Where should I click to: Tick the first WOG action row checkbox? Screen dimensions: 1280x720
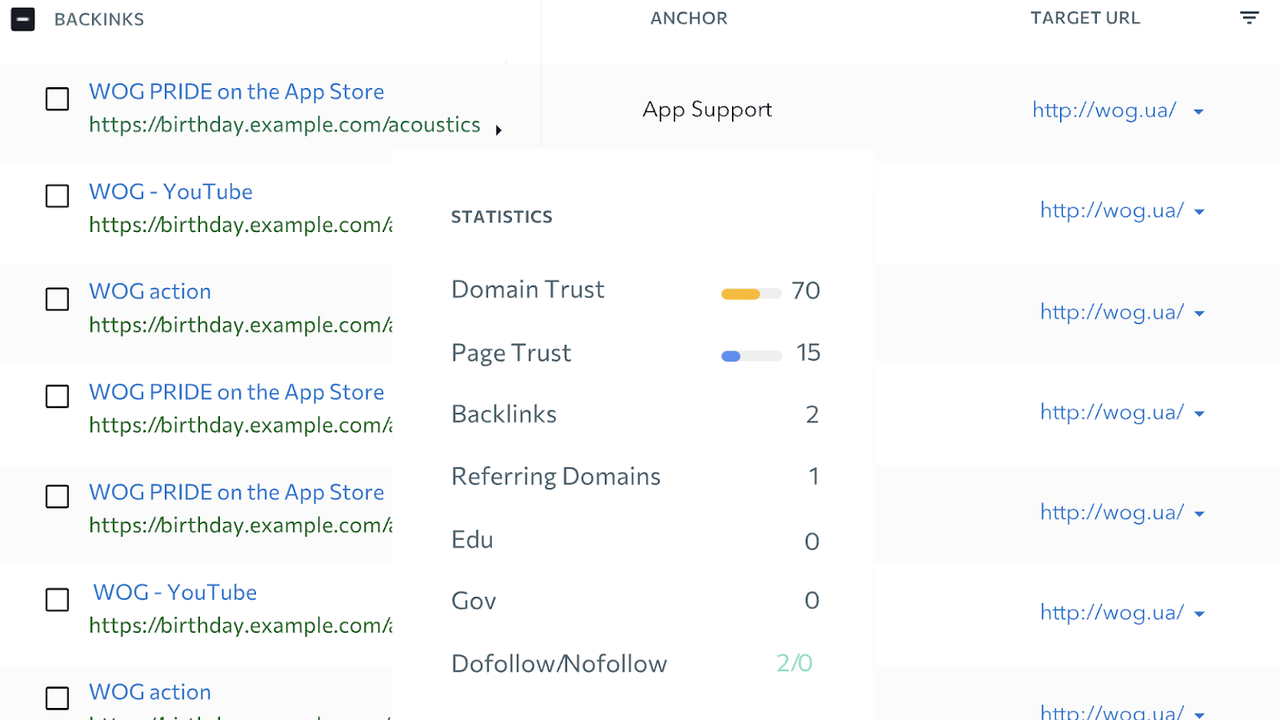coord(58,299)
